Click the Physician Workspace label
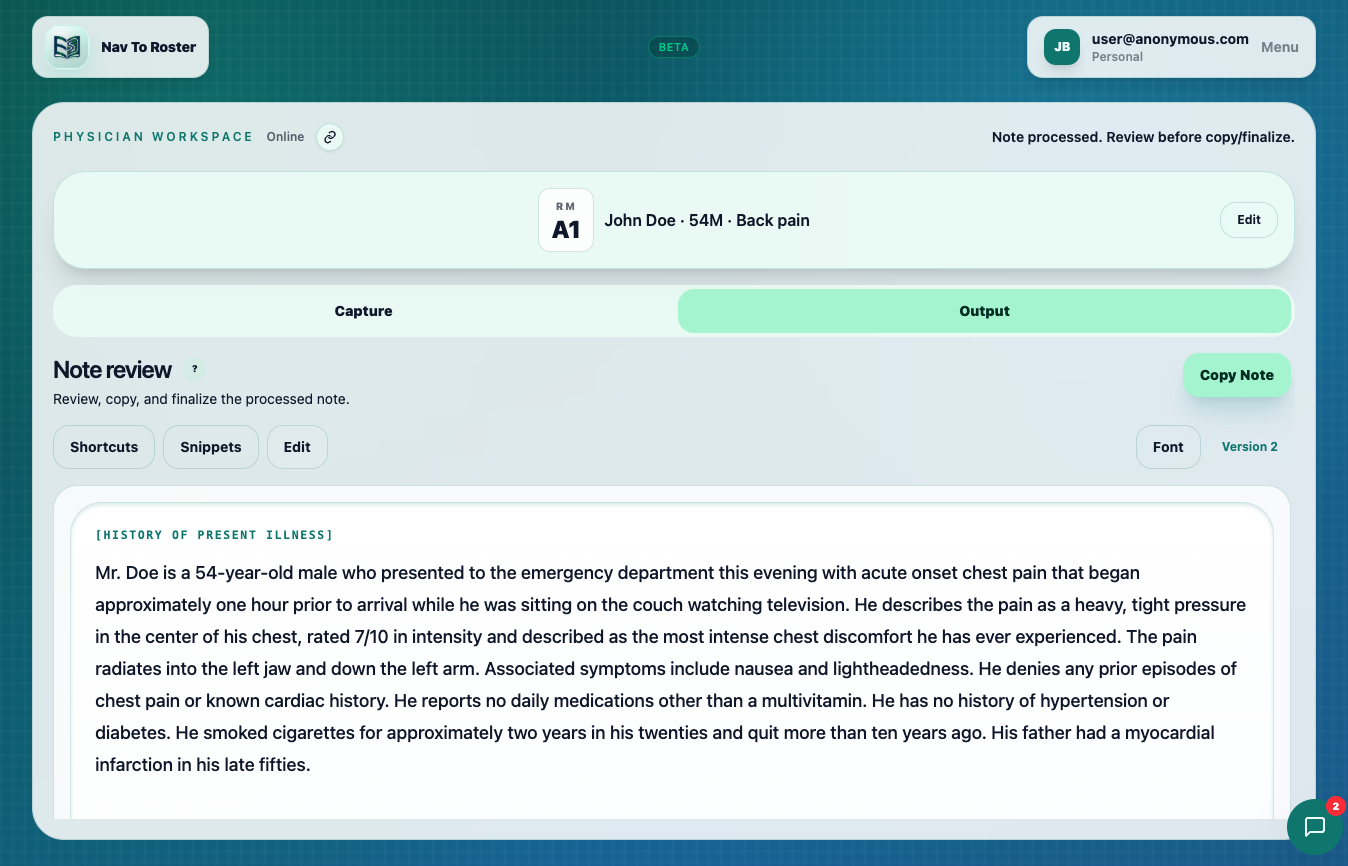1348x866 pixels. coord(153,137)
